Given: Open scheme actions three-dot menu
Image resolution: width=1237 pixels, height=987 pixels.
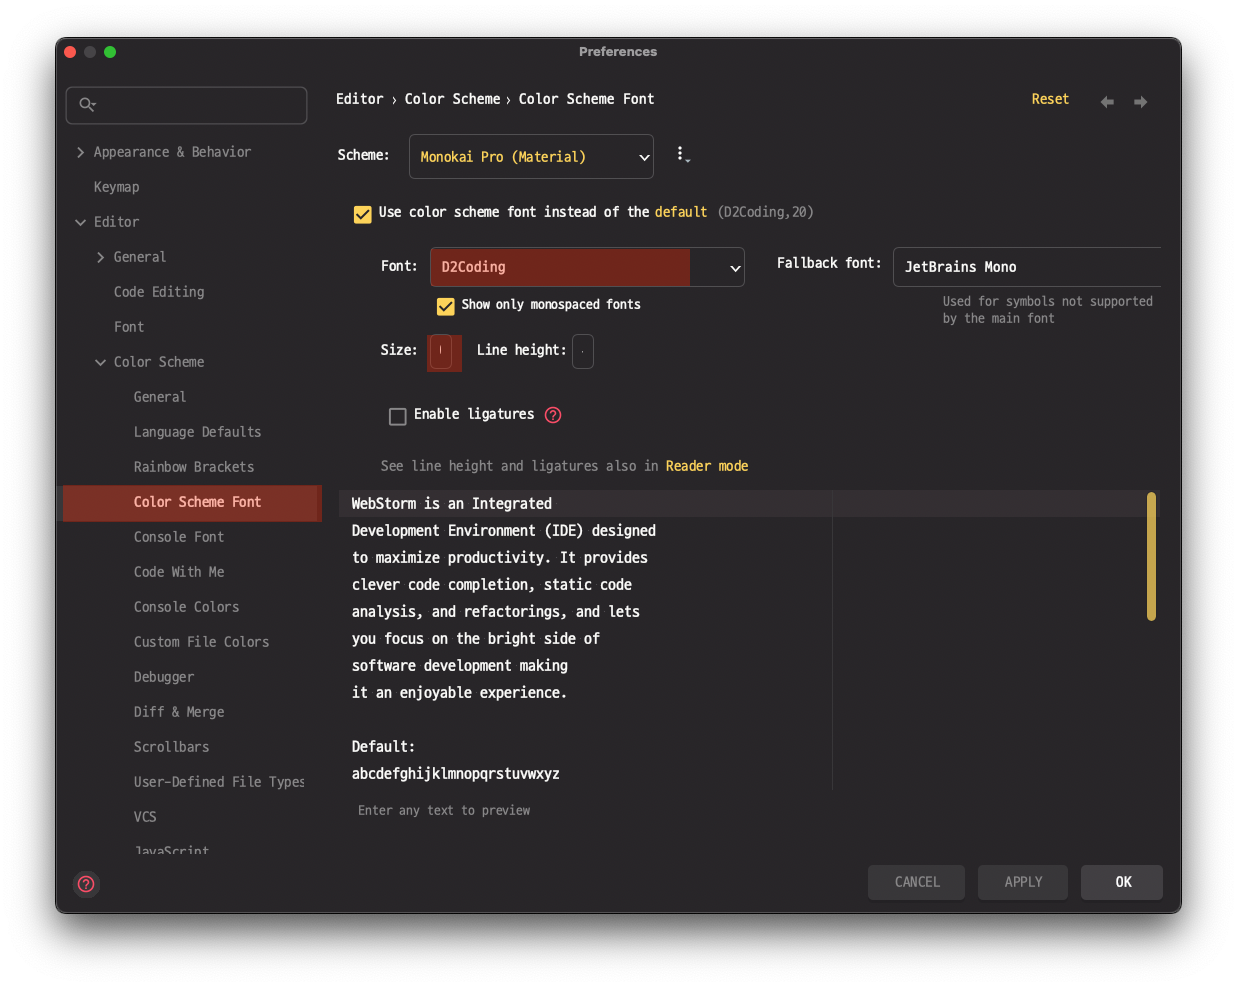Looking at the screenshot, I should click(682, 154).
